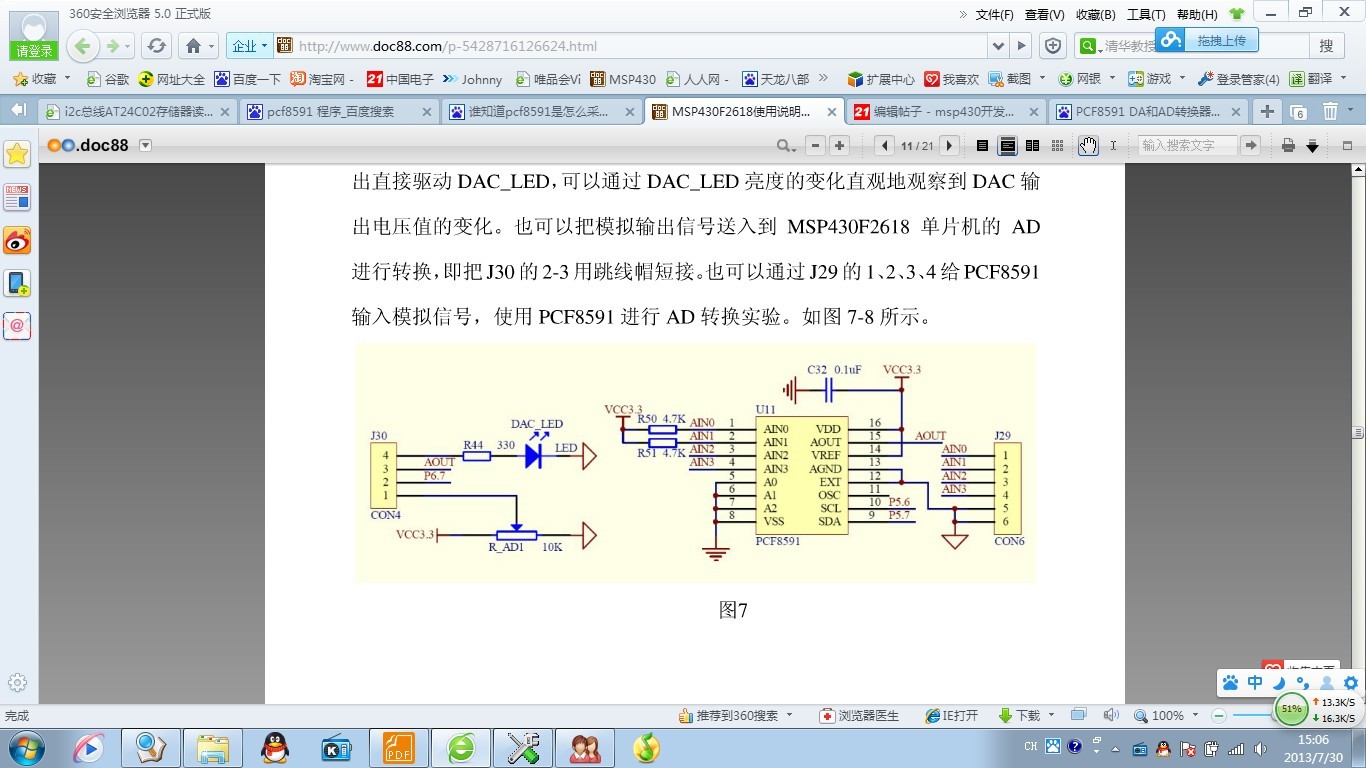The height and width of the screenshot is (768, 1366).
Task: Open the doc88 logo dropdown arrow
Action: 146,146
